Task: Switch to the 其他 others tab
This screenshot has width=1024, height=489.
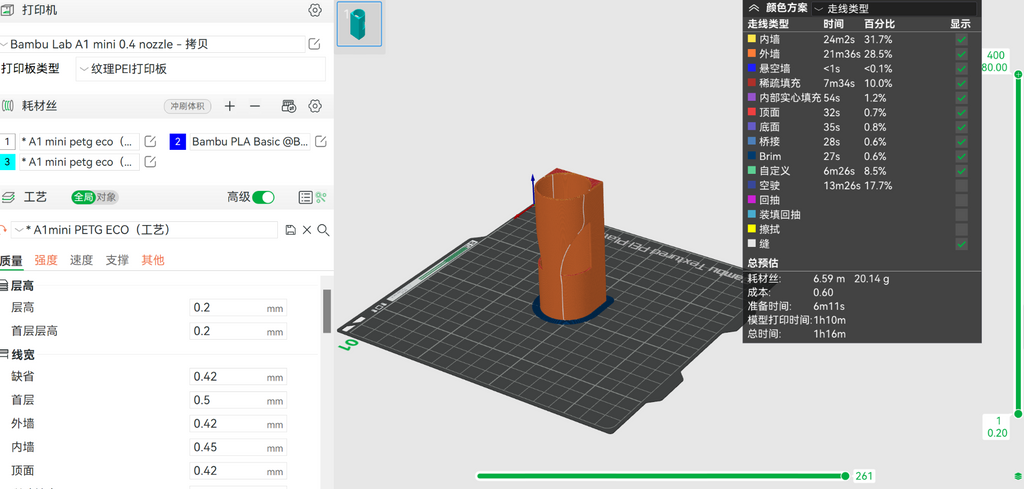Action: pos(153,260)
